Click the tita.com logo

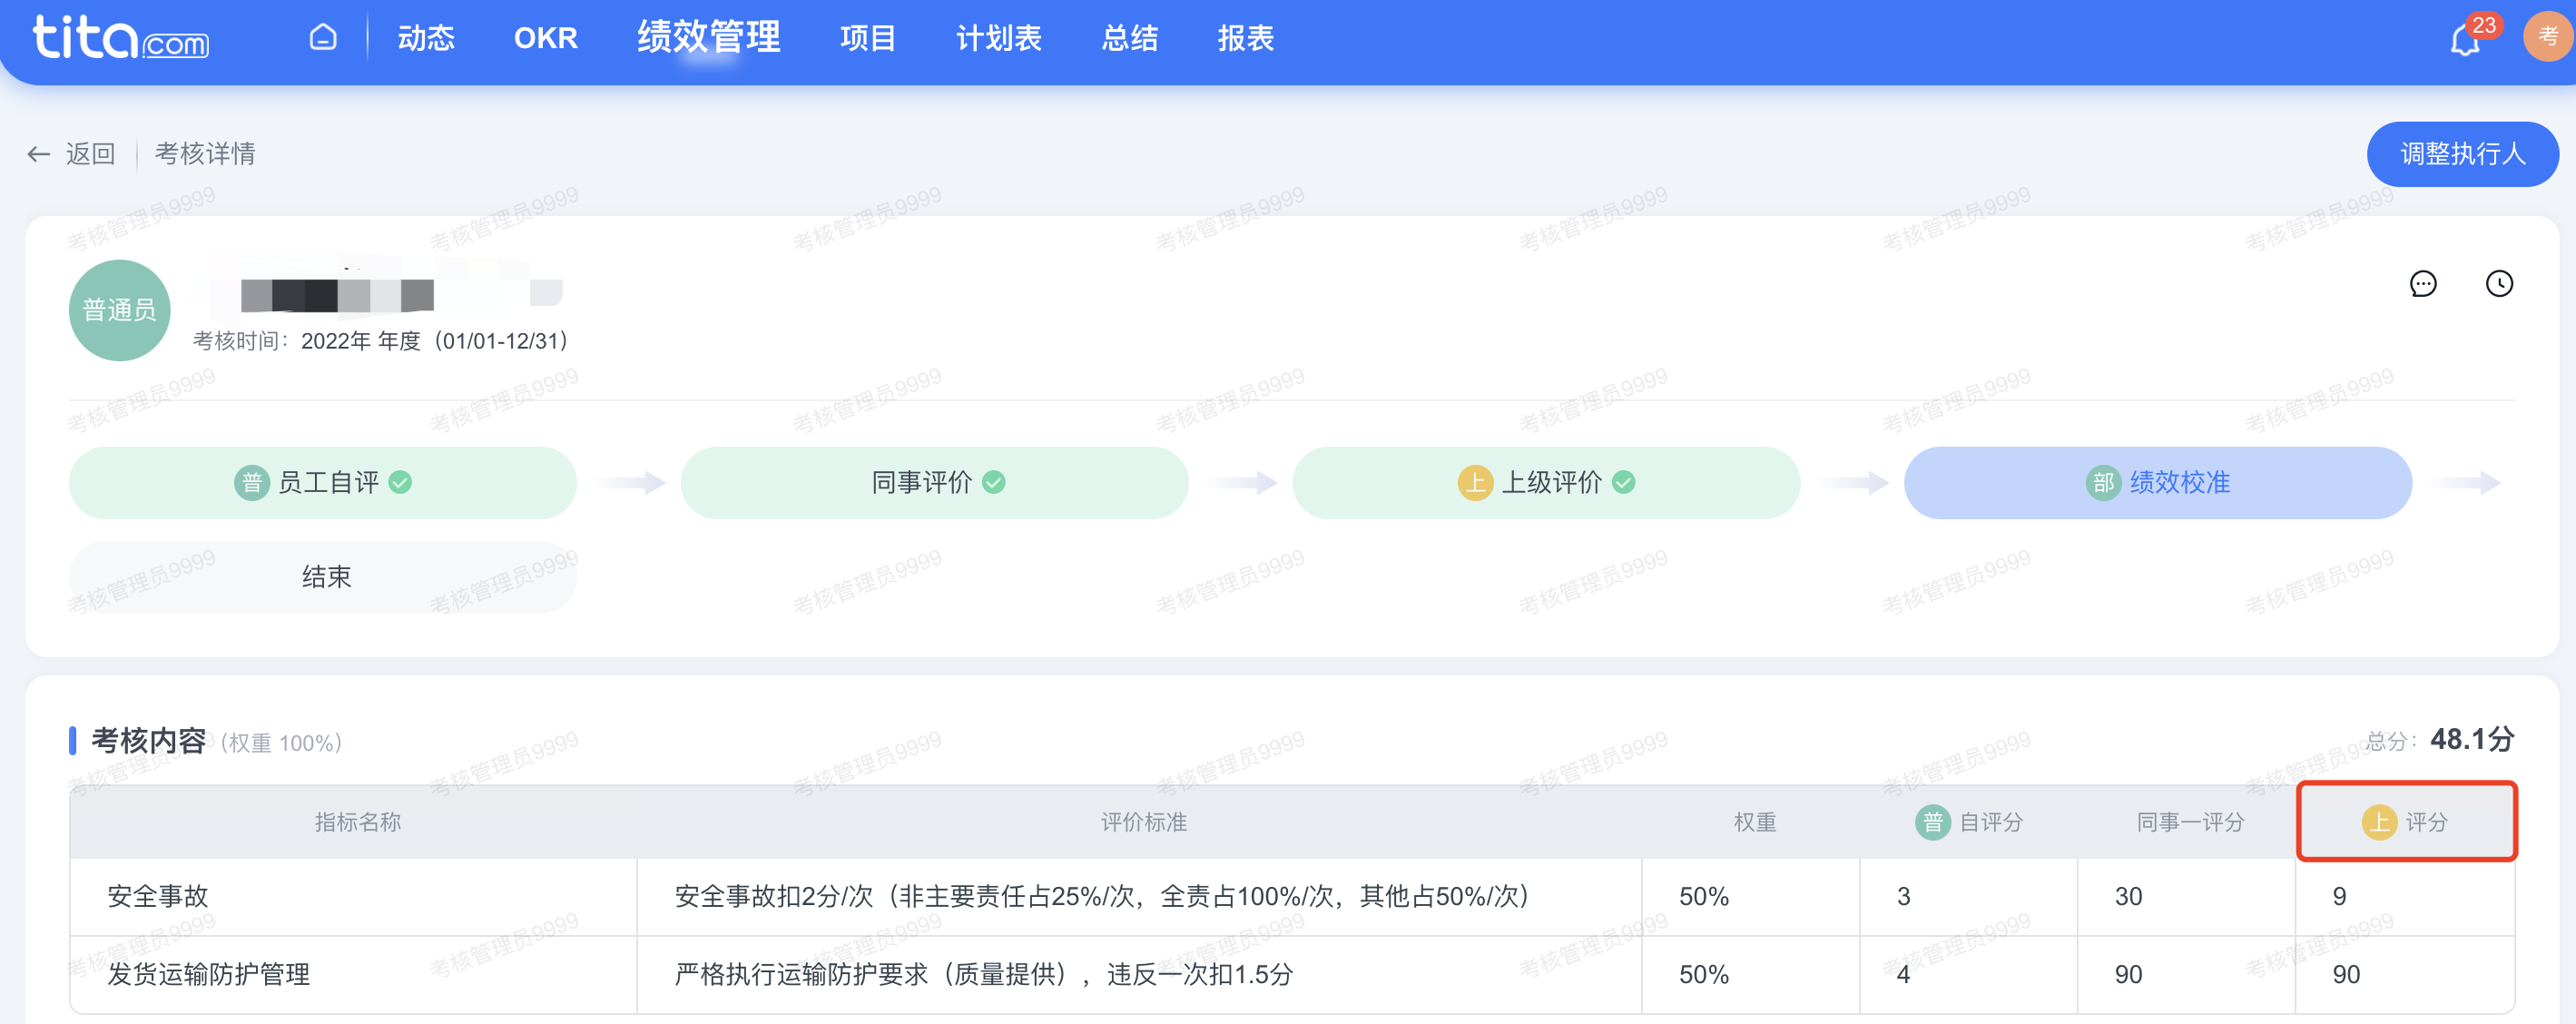tap(121, 38)
